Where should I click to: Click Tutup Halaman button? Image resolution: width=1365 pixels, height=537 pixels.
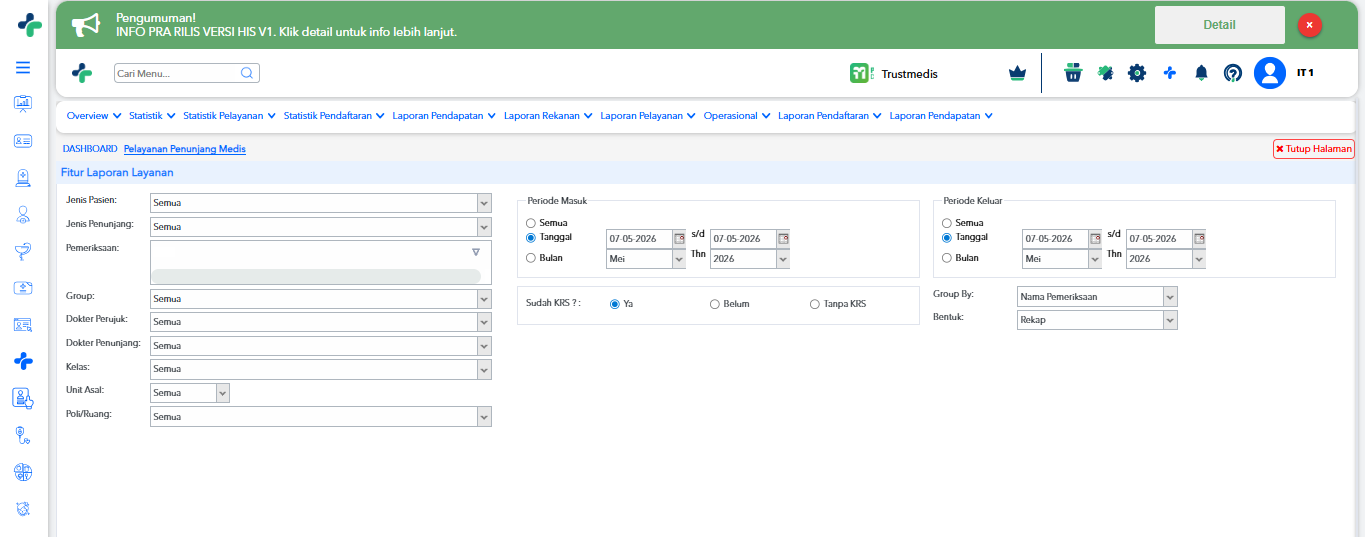(x=1314, y=149)
